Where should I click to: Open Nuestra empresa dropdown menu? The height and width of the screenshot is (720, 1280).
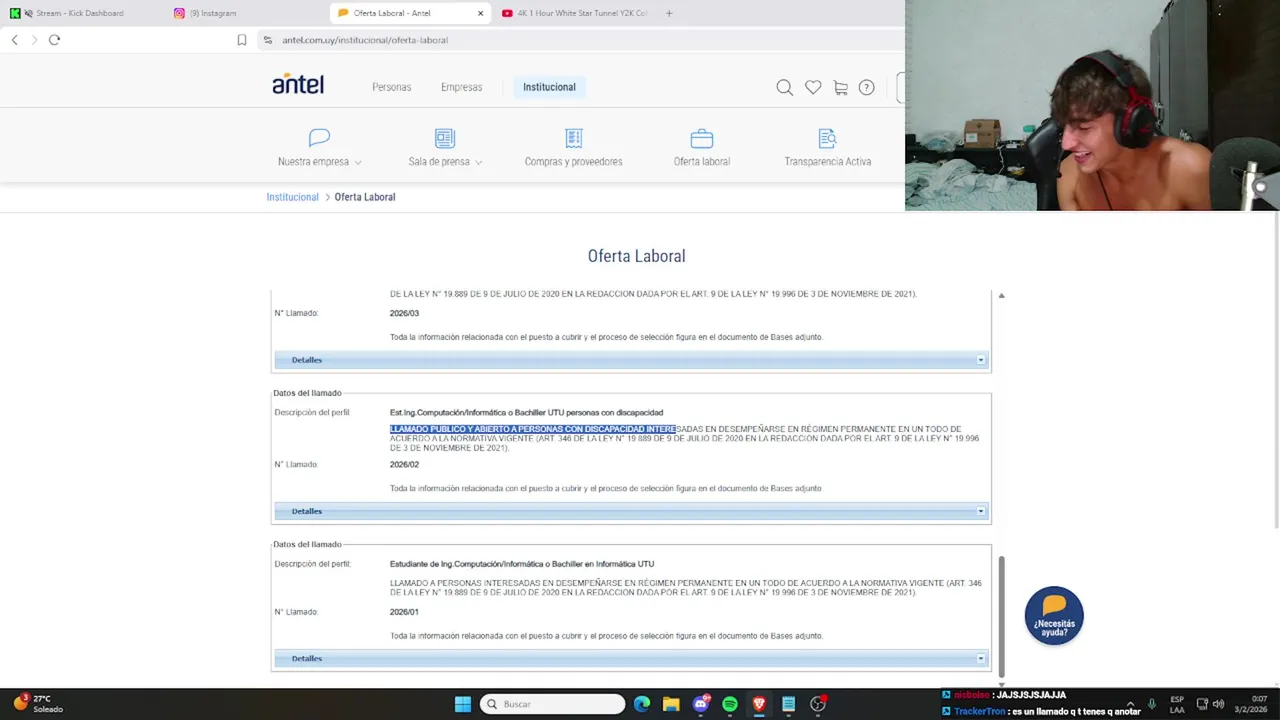click(319, 161)
